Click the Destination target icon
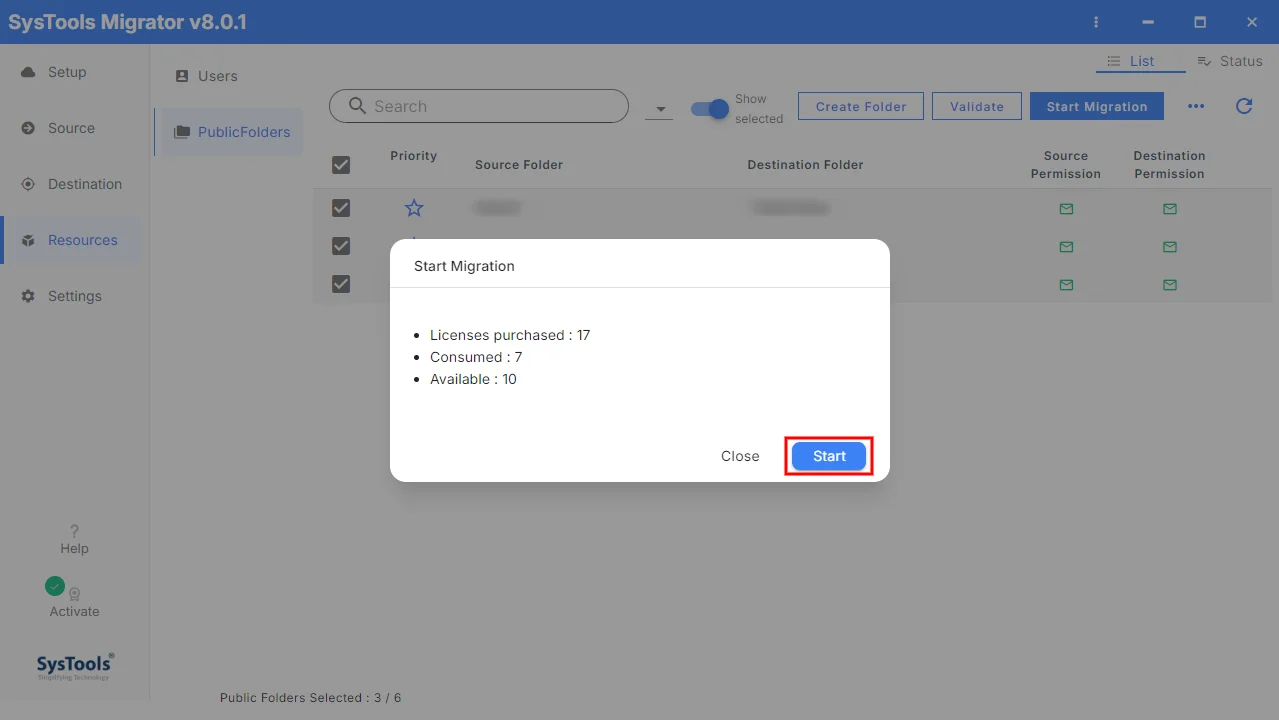This screenshot has height=720, width=1279. point(28,184)
